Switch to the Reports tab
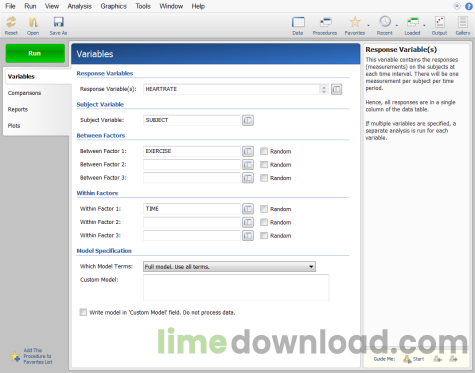475x373 pixels. (18, 109)
